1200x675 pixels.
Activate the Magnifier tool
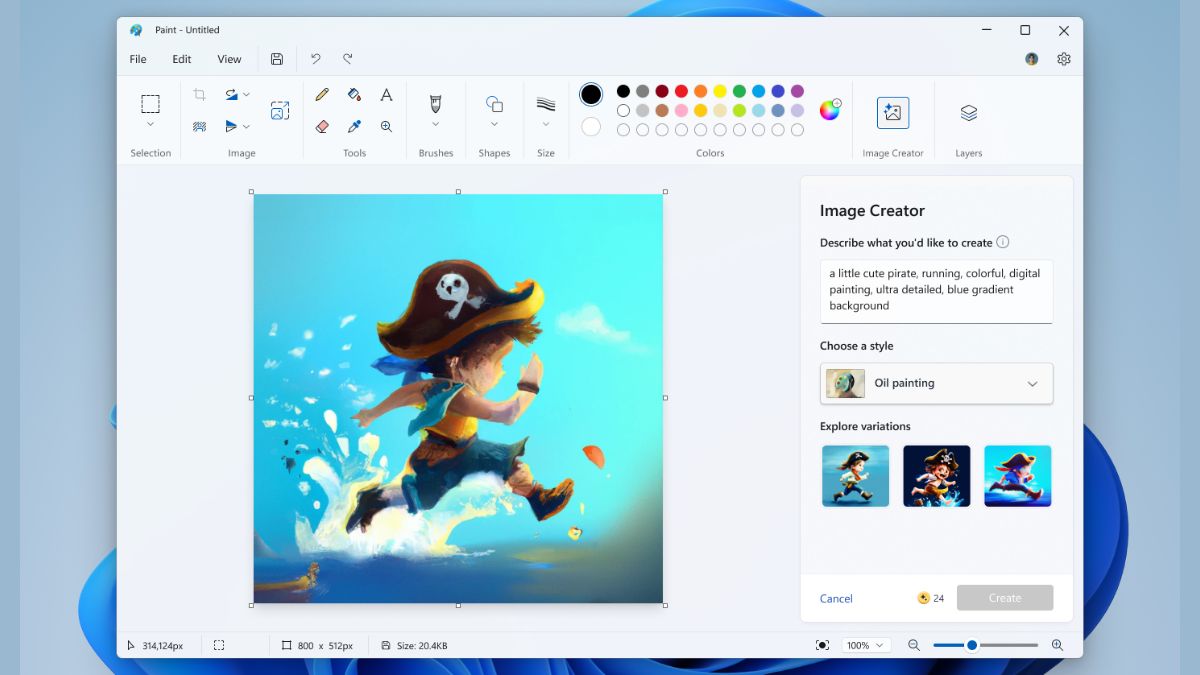[386, 126]
